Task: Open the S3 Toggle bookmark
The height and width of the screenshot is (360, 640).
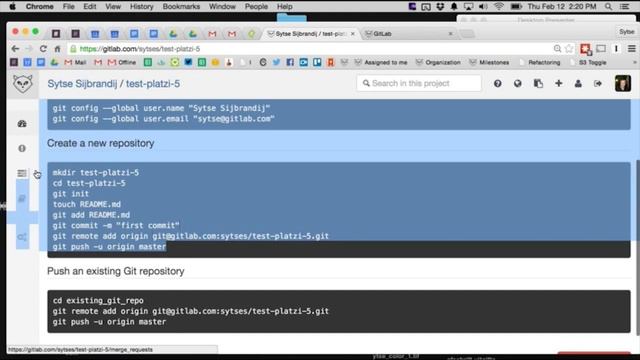Action: (x=588, y=62)
